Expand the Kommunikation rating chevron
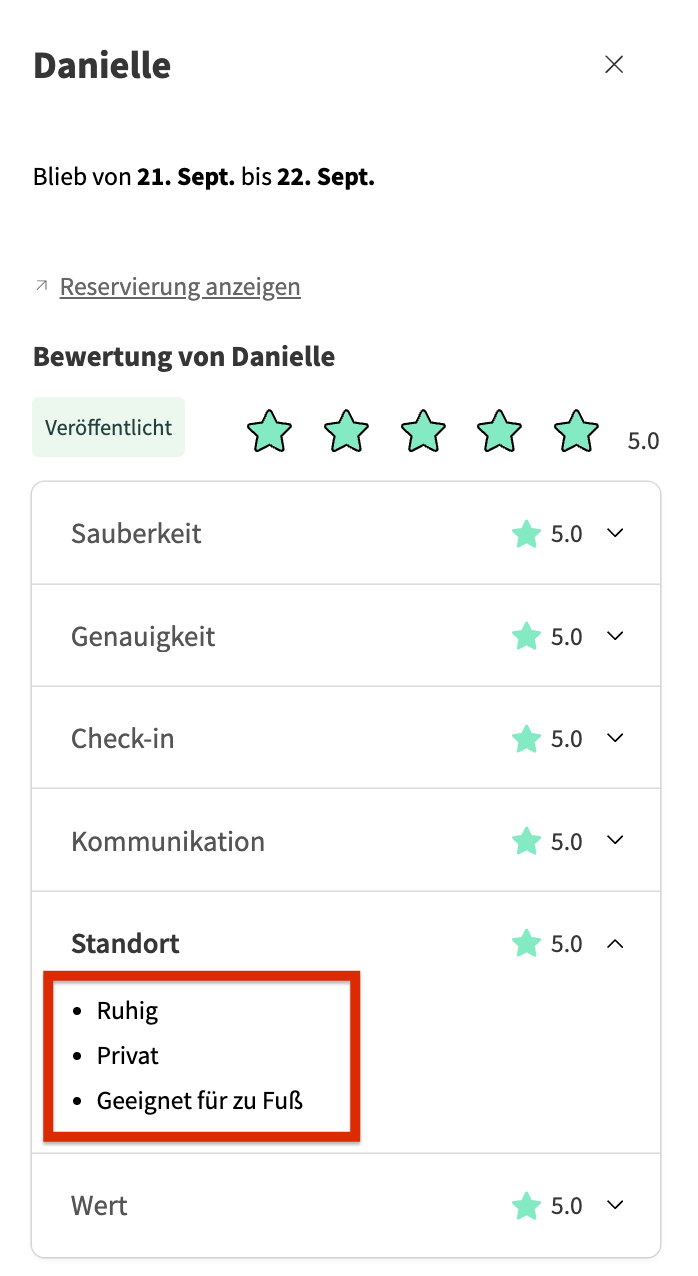This screenshot has height=1276, width=698. coord(616,841)
